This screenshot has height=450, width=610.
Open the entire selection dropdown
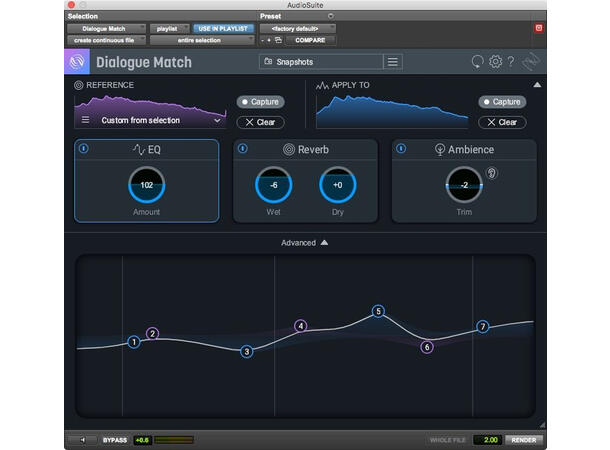pos(202,40)
